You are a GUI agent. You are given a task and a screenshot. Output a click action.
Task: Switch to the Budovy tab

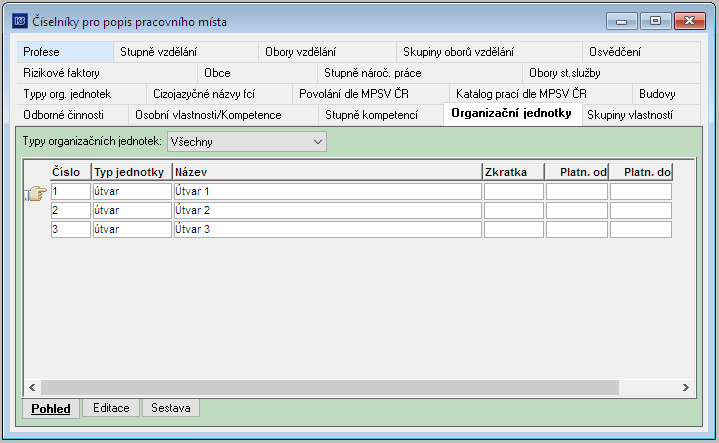click(666, 94)
